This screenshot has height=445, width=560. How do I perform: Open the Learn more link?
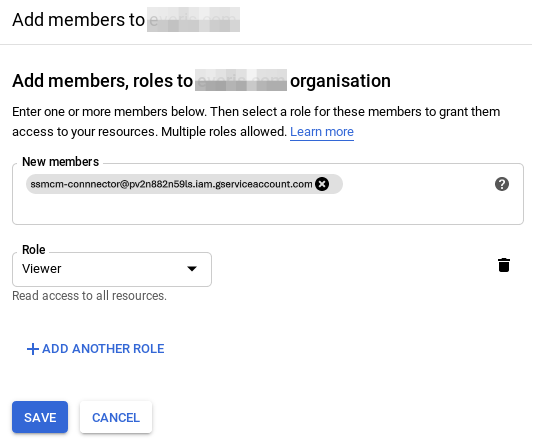pyautogui.click(x=322, y=132)
